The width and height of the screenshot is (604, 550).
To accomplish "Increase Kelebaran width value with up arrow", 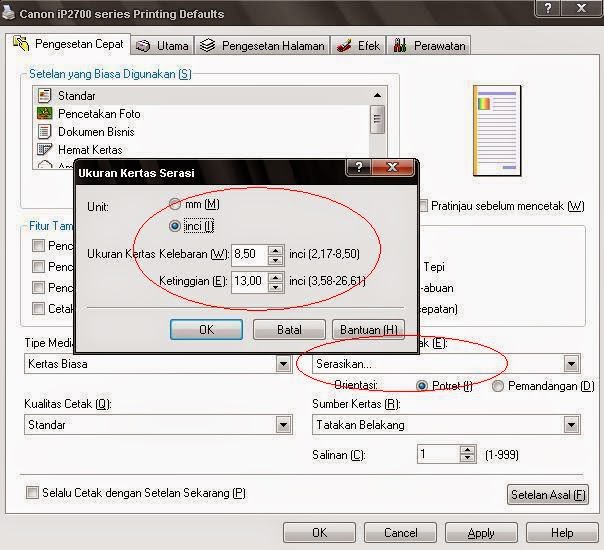I will 275,250.
